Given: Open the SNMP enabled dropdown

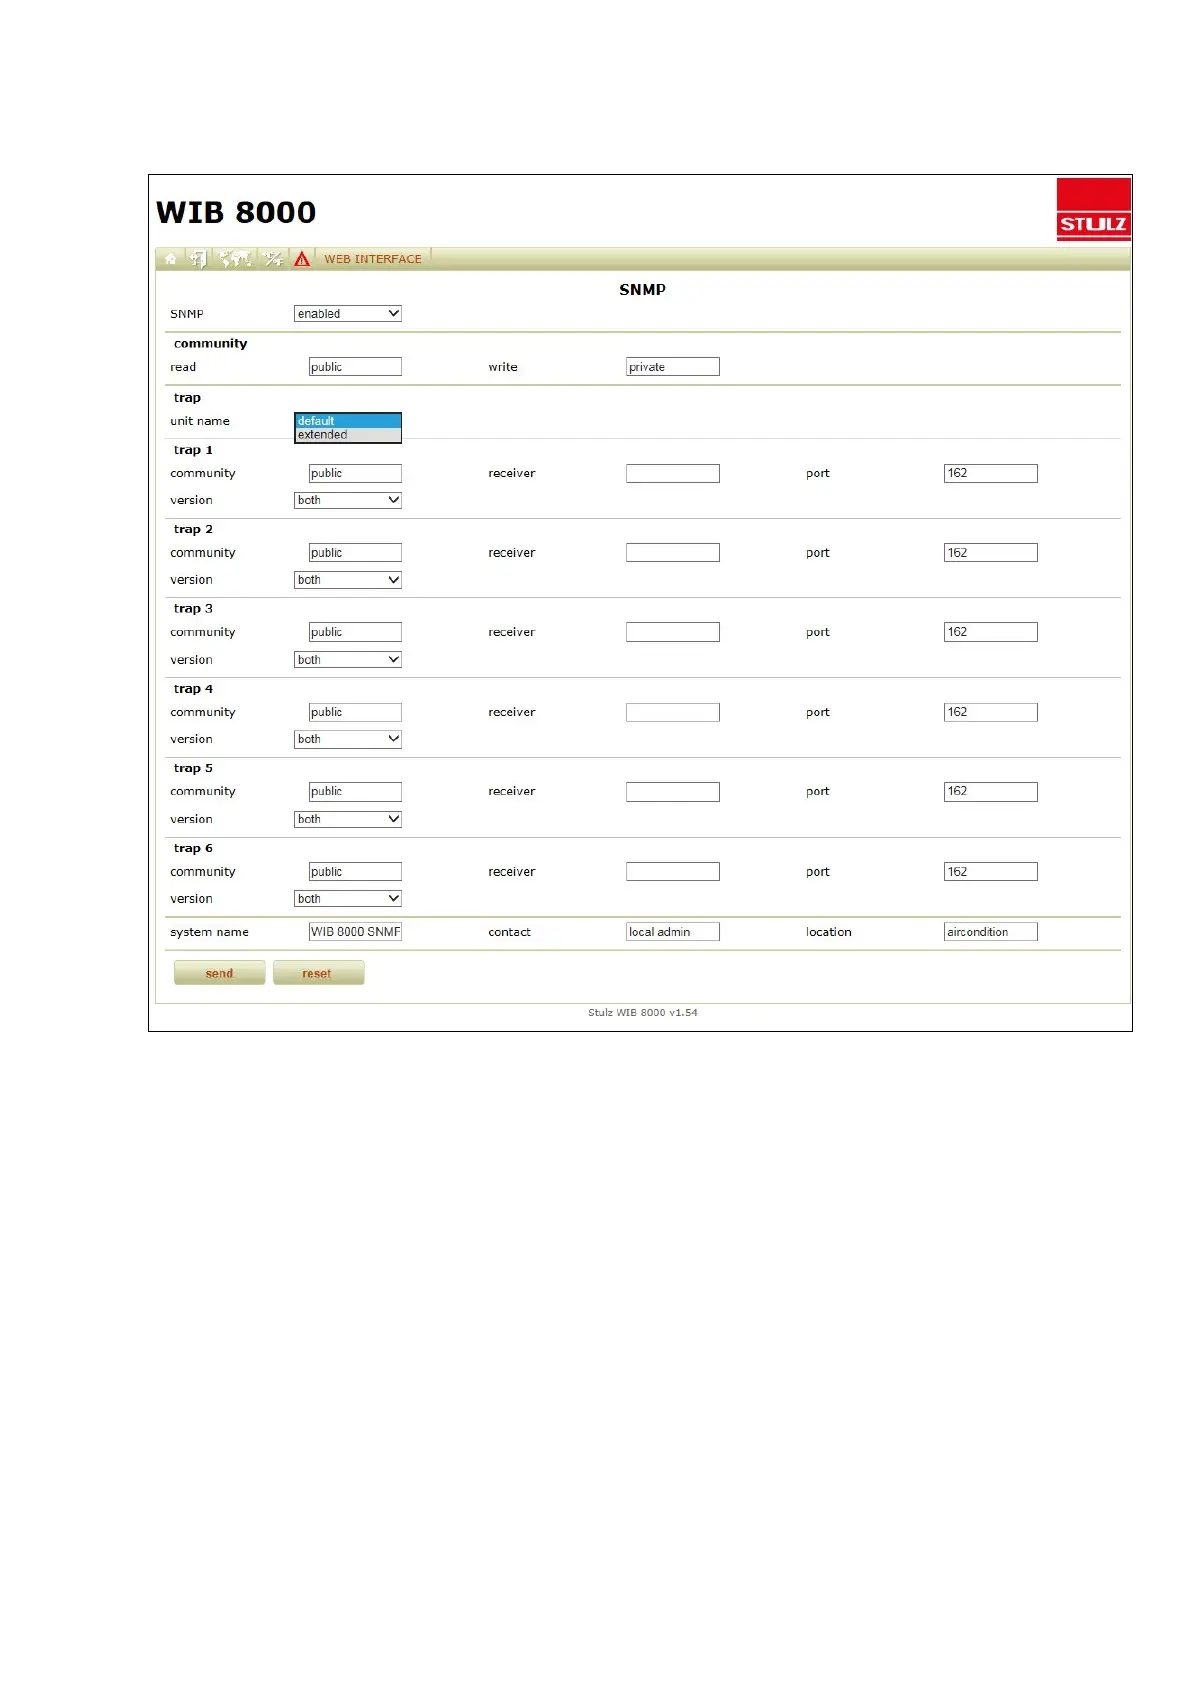Looking at the screenshot, I should (x=348, y=314).
